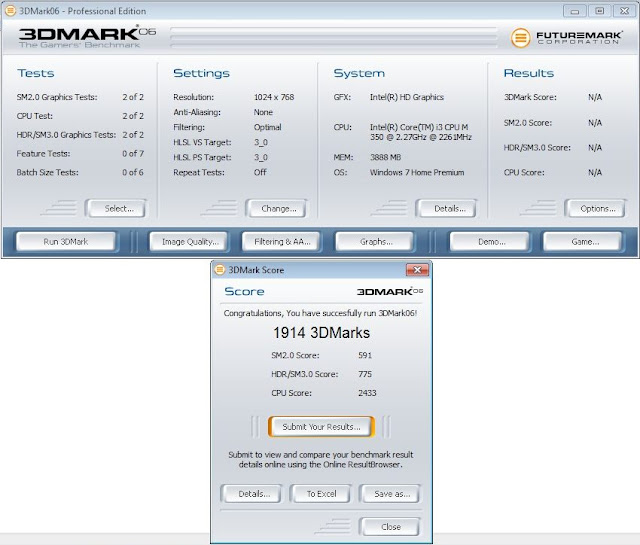The height and width of the screenshot is (545, 640).
Task: Click the OS value Windows 7 Home Premium
Action: point(417,172)
